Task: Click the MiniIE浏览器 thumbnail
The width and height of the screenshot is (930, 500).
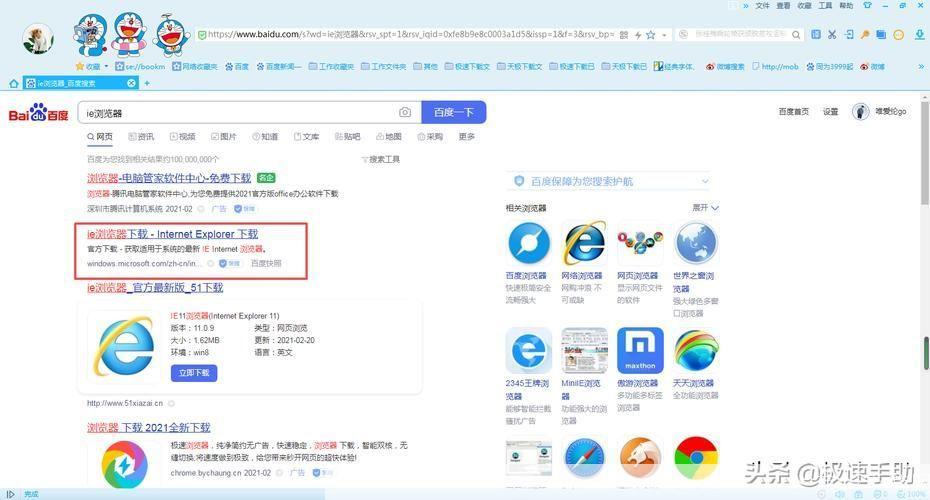Action: [584, 351]
